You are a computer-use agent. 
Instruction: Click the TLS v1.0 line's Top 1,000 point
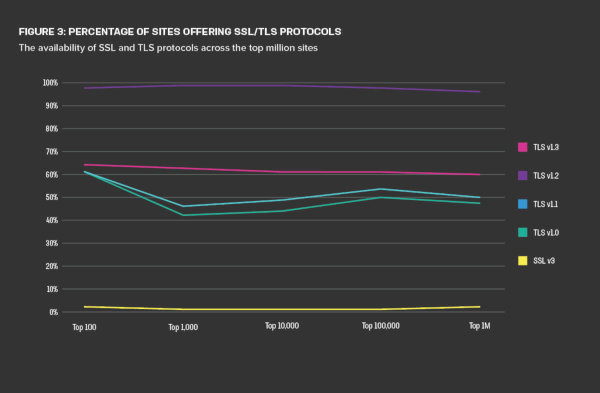point(183,215)
